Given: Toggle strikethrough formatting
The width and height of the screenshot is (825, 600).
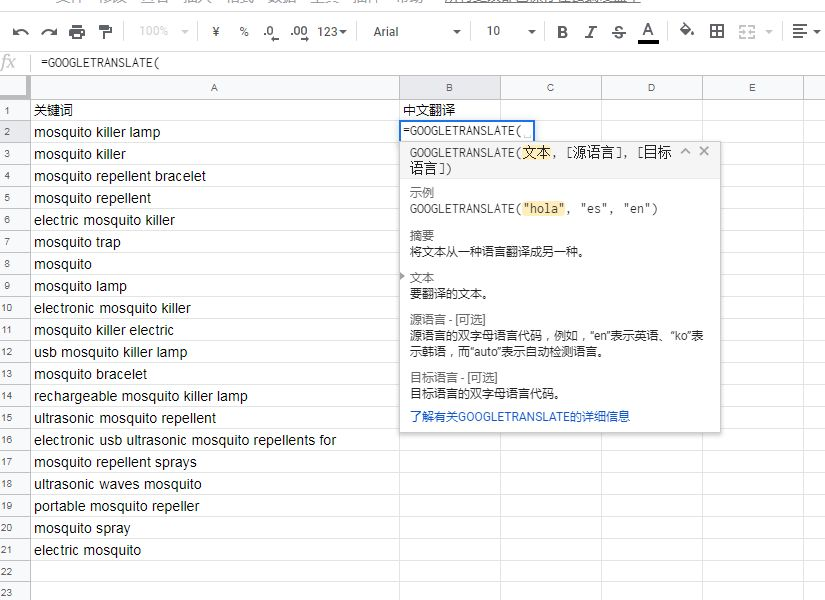Looking at the screenshot, I should 619,32.
